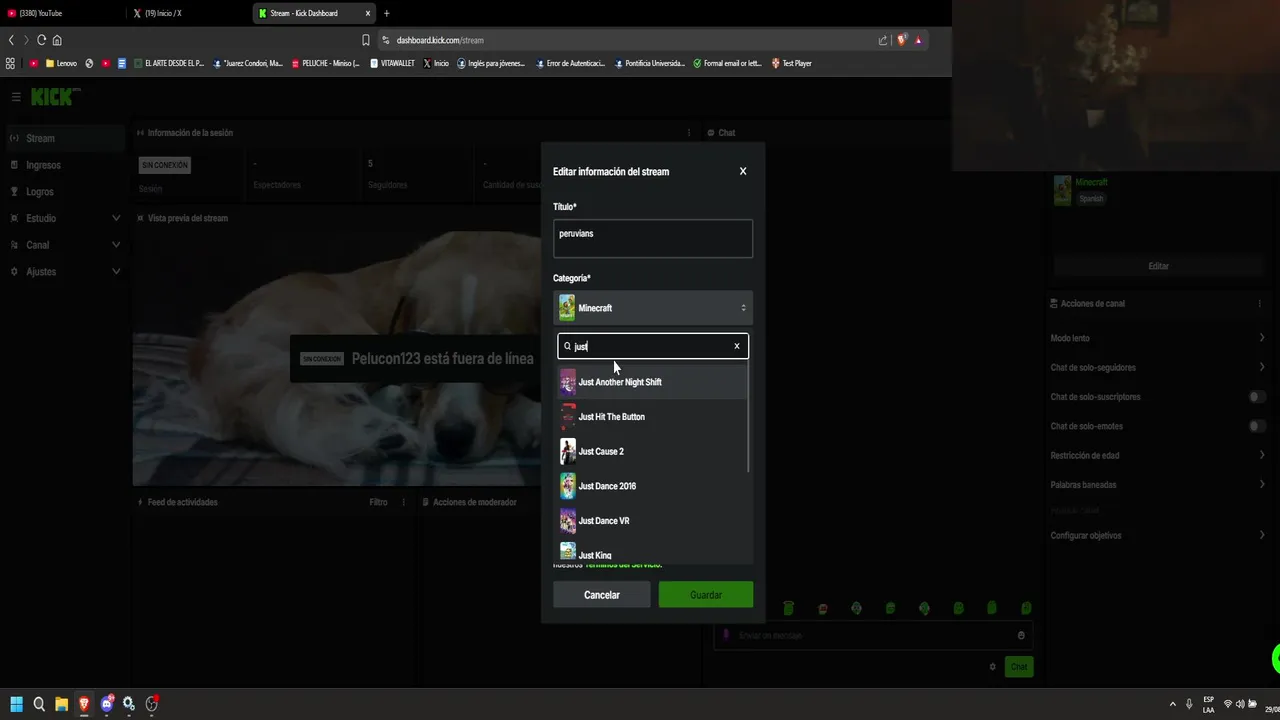Viewport: 1280px width, 720px height.
Task: Open Palabras baneadas settings
Action: [1158, 485]
